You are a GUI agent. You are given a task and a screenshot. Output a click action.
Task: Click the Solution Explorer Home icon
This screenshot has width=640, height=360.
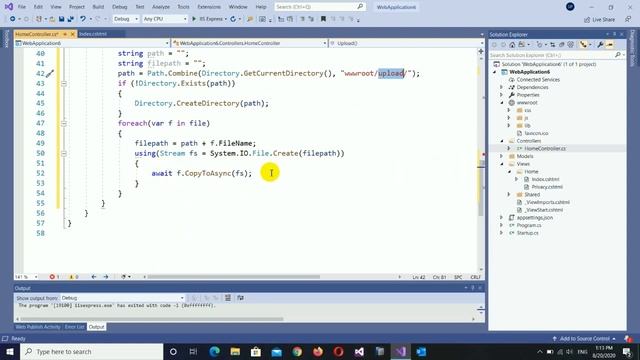coord(512,45)
